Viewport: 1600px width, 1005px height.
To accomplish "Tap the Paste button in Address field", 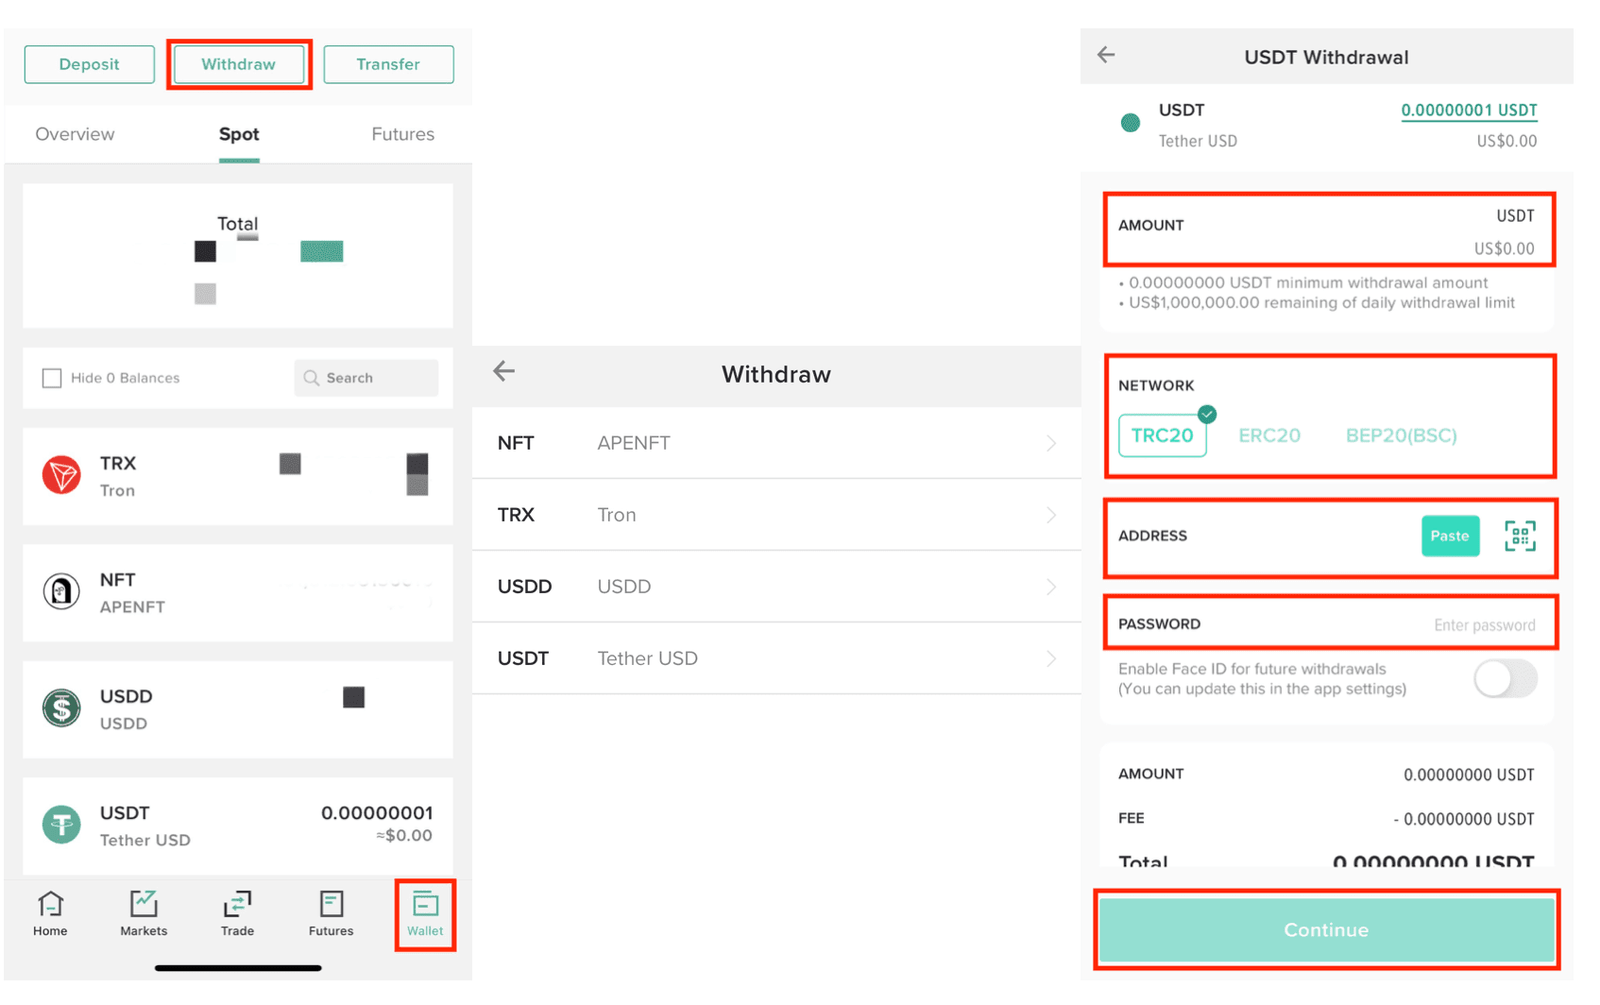I will [1450, 536].
